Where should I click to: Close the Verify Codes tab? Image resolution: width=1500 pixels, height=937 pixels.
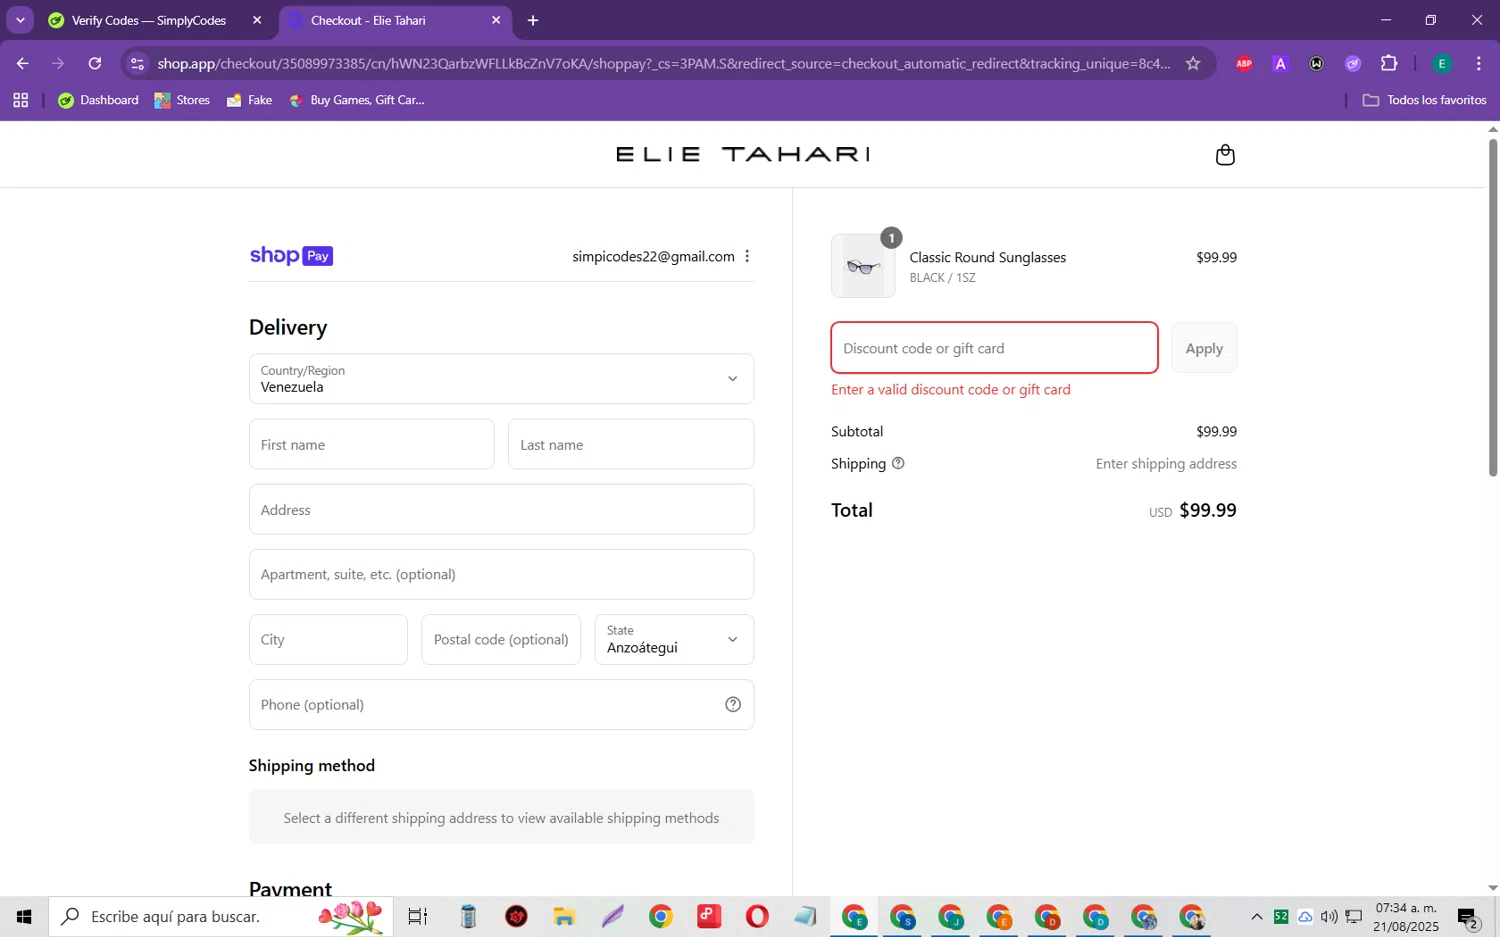tap(257, 20)
